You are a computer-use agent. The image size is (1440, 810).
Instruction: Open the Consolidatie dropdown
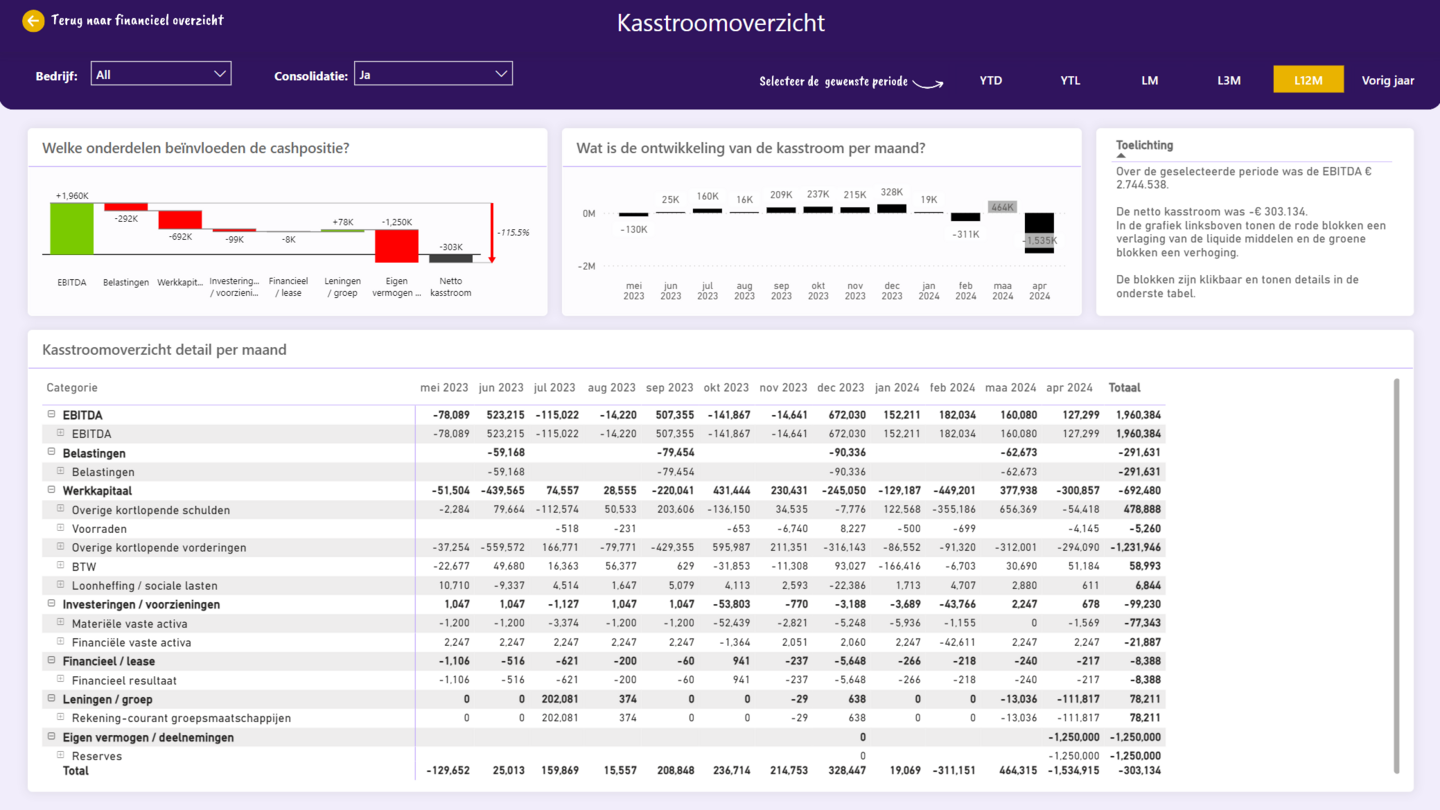[x=433, y=74]
